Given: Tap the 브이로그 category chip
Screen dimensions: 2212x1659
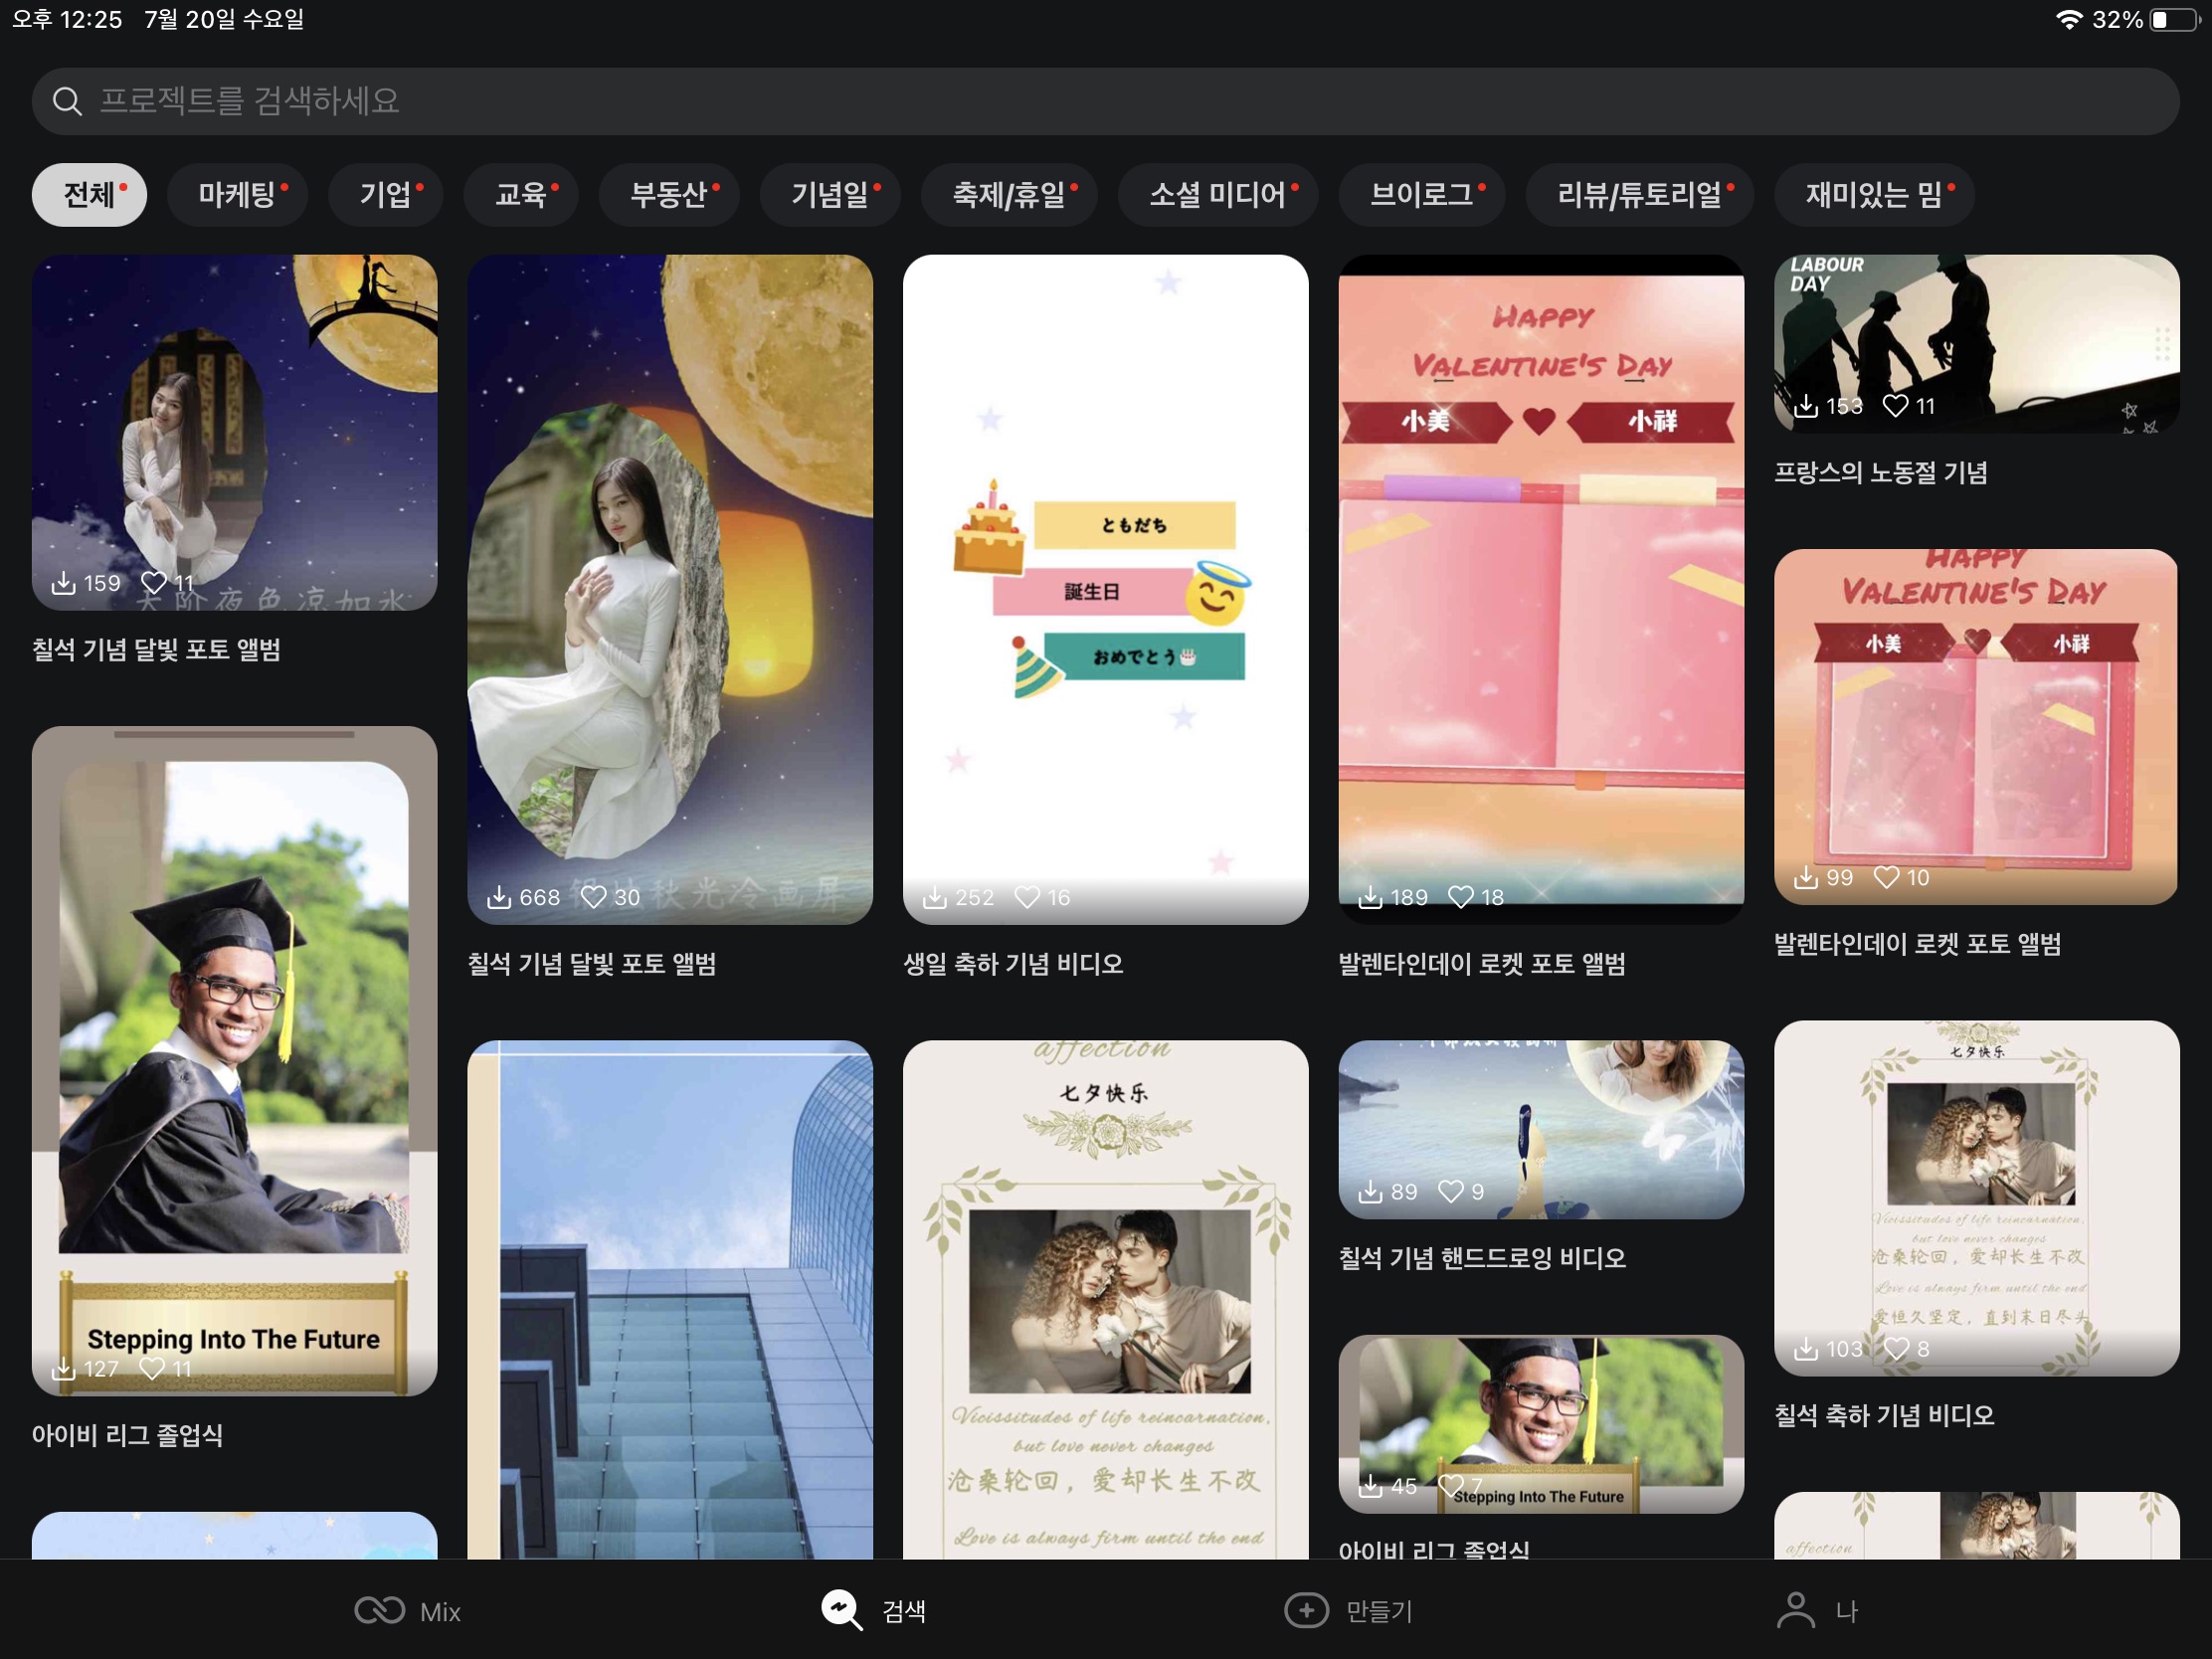Looking at the screenshot, I should pos(1421,194).
